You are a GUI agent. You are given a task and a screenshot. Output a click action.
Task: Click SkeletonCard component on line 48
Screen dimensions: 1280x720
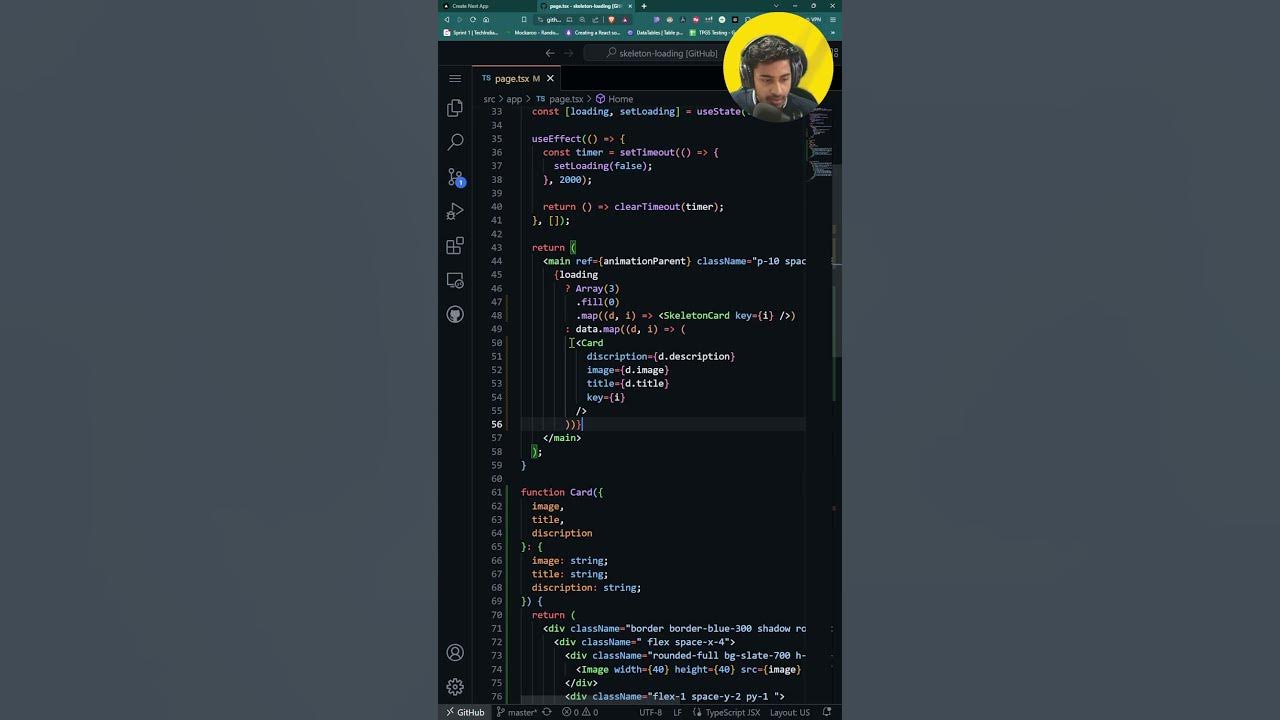pos(697,315)
